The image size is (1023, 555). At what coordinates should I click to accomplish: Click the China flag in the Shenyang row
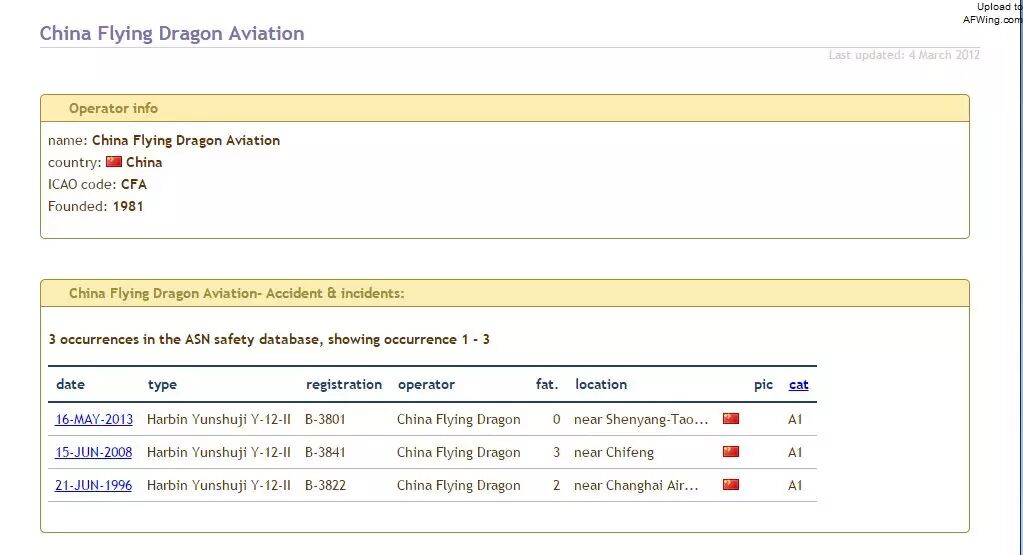731,419
